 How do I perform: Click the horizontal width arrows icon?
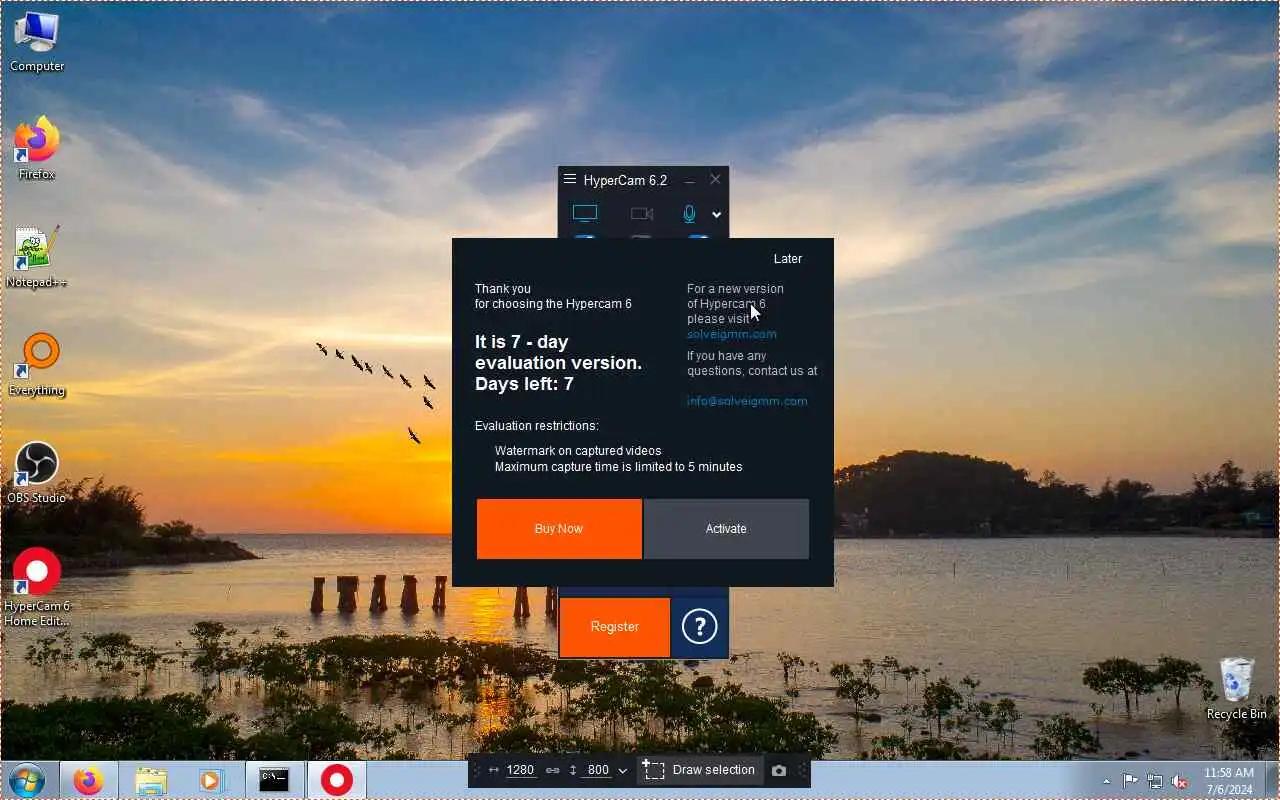pyautogui.click(x=494, y=770)
